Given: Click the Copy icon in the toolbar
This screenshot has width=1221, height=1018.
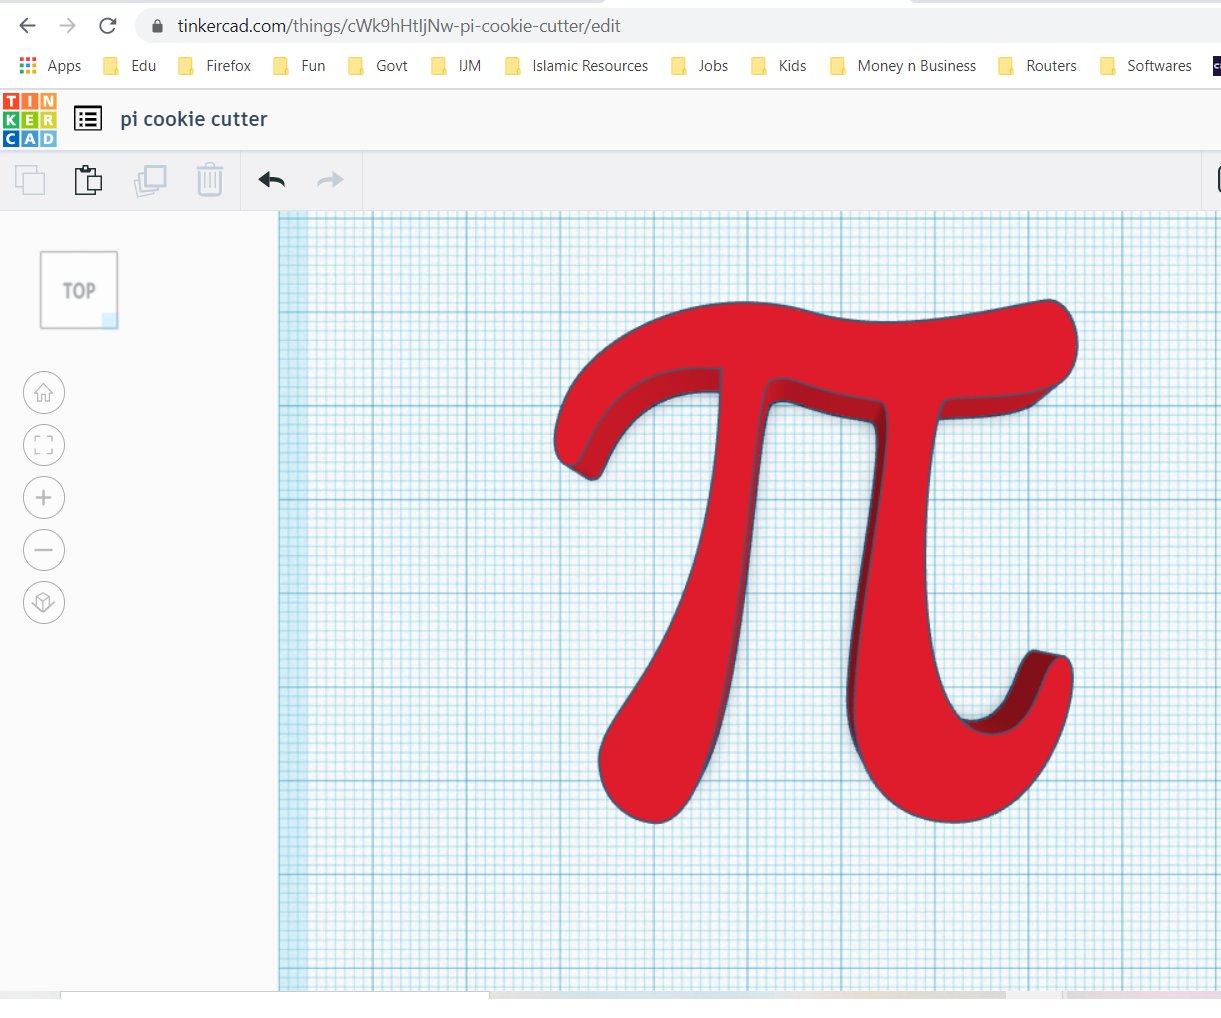Looking at the screenshot, I should (30, 180).
